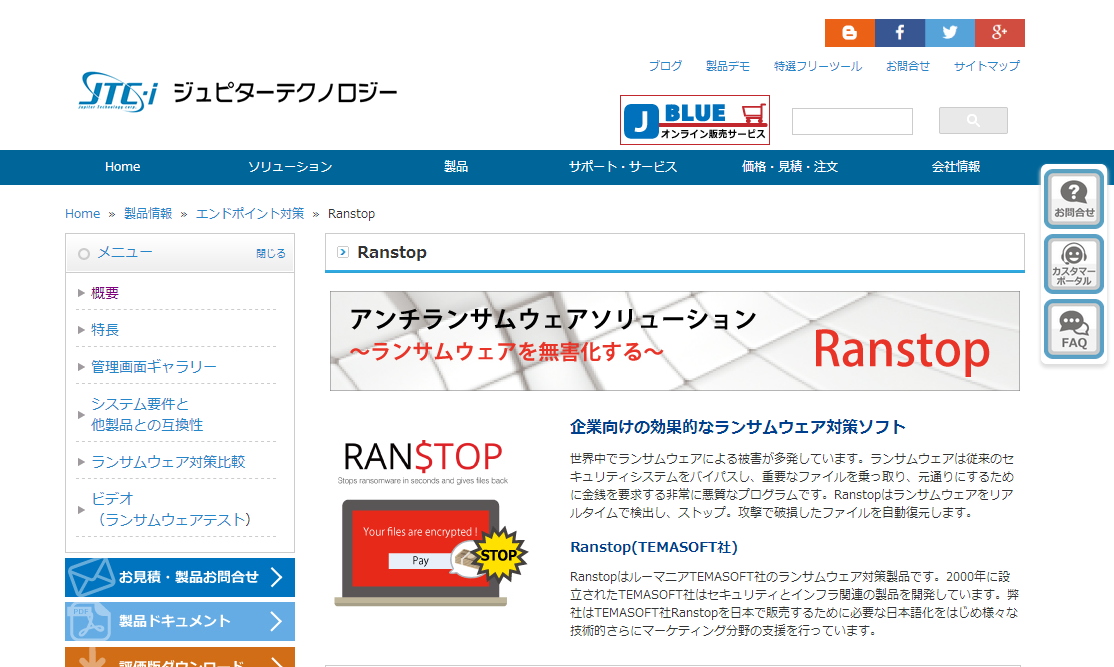Open the カスタマーポータル side icon
The height and width of the screenshot is (667, 1114).
click(1074, 264)
